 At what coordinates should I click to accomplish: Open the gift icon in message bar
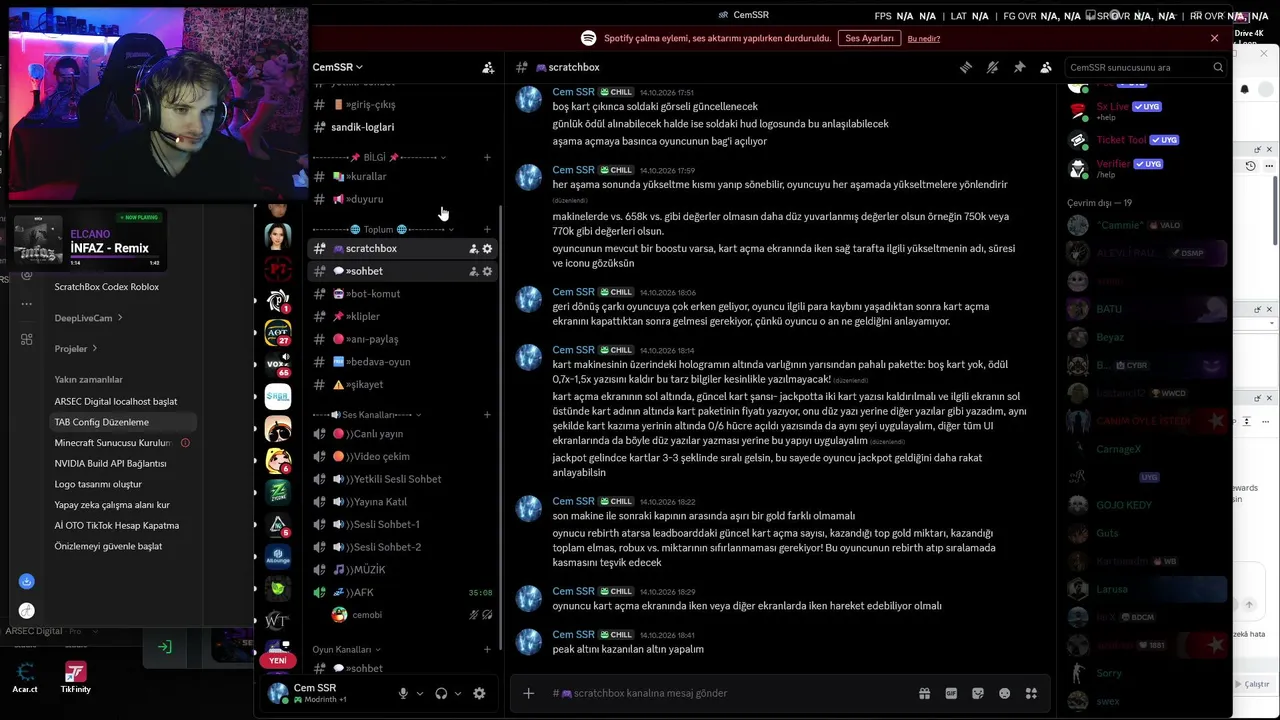[925, 693]
